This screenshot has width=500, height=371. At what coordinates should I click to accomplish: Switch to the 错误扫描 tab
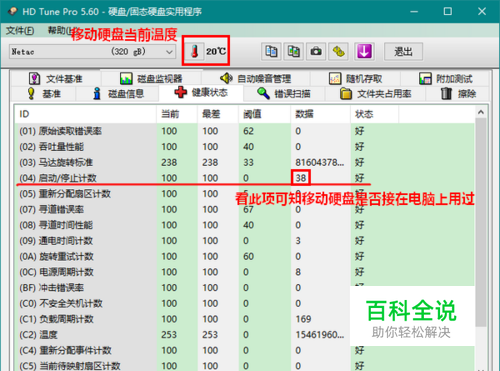284,94
